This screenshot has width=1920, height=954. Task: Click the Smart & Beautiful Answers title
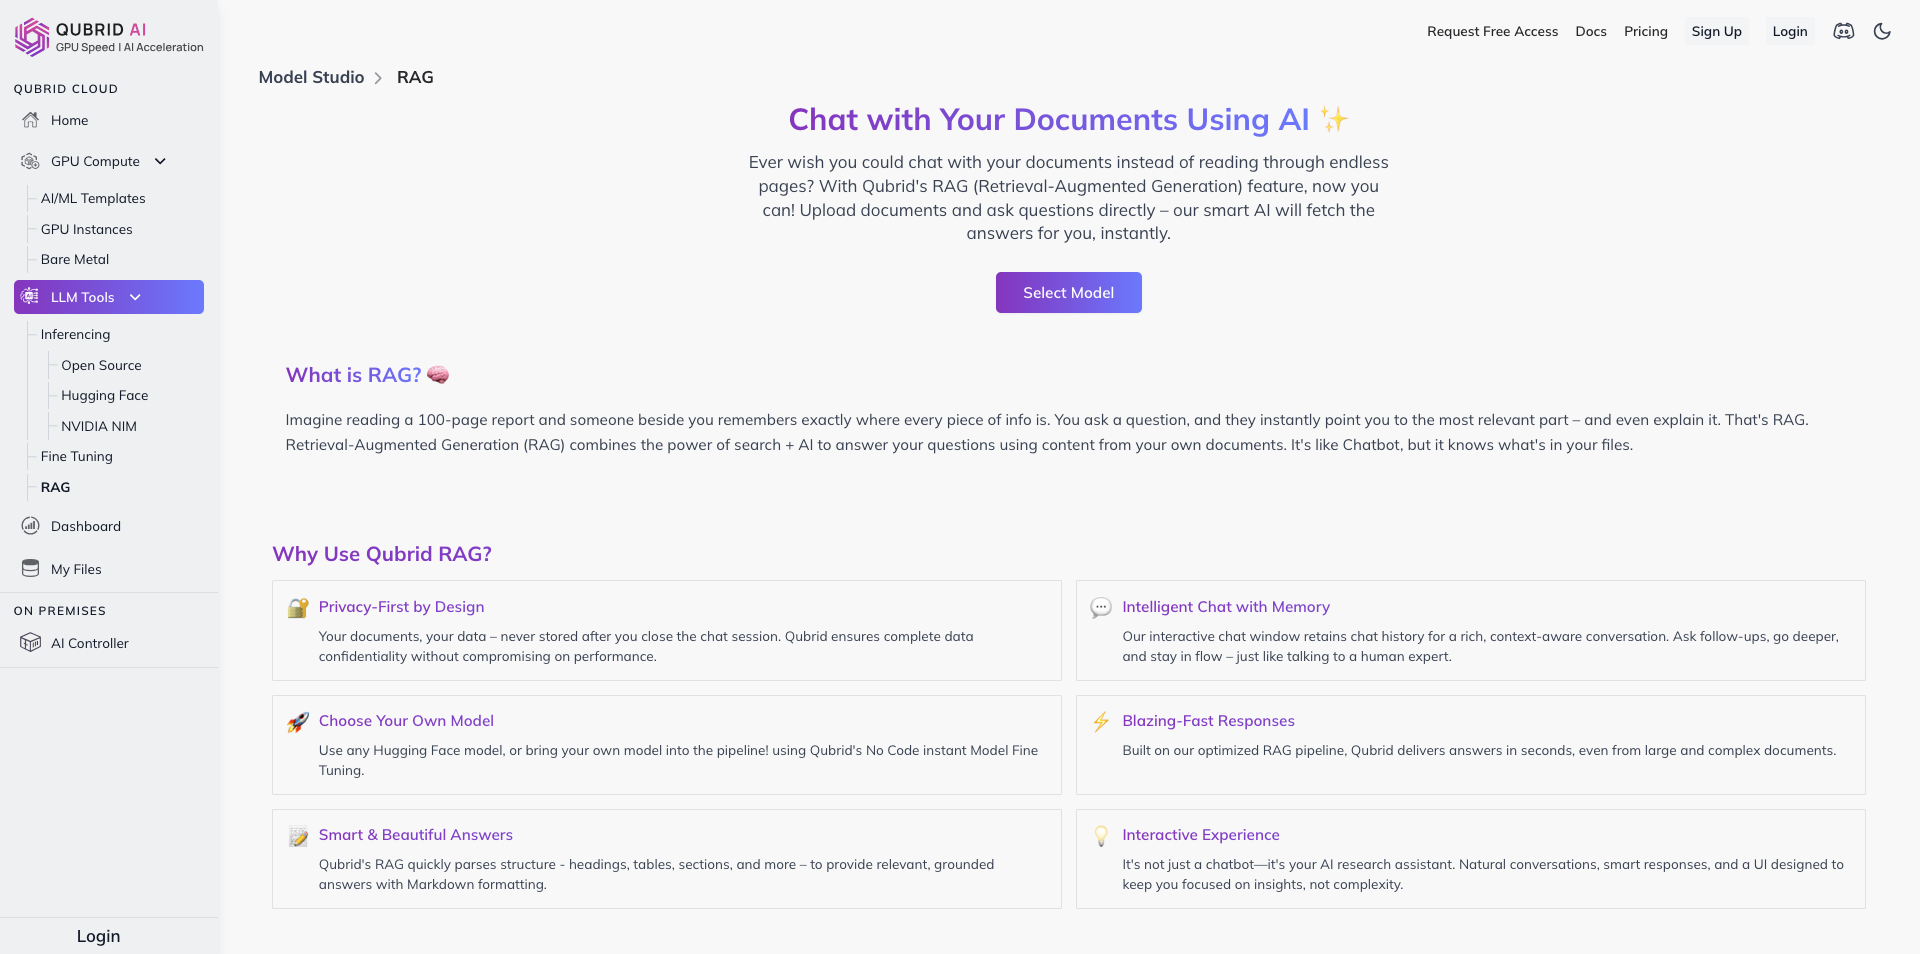[x=415, y=834]
